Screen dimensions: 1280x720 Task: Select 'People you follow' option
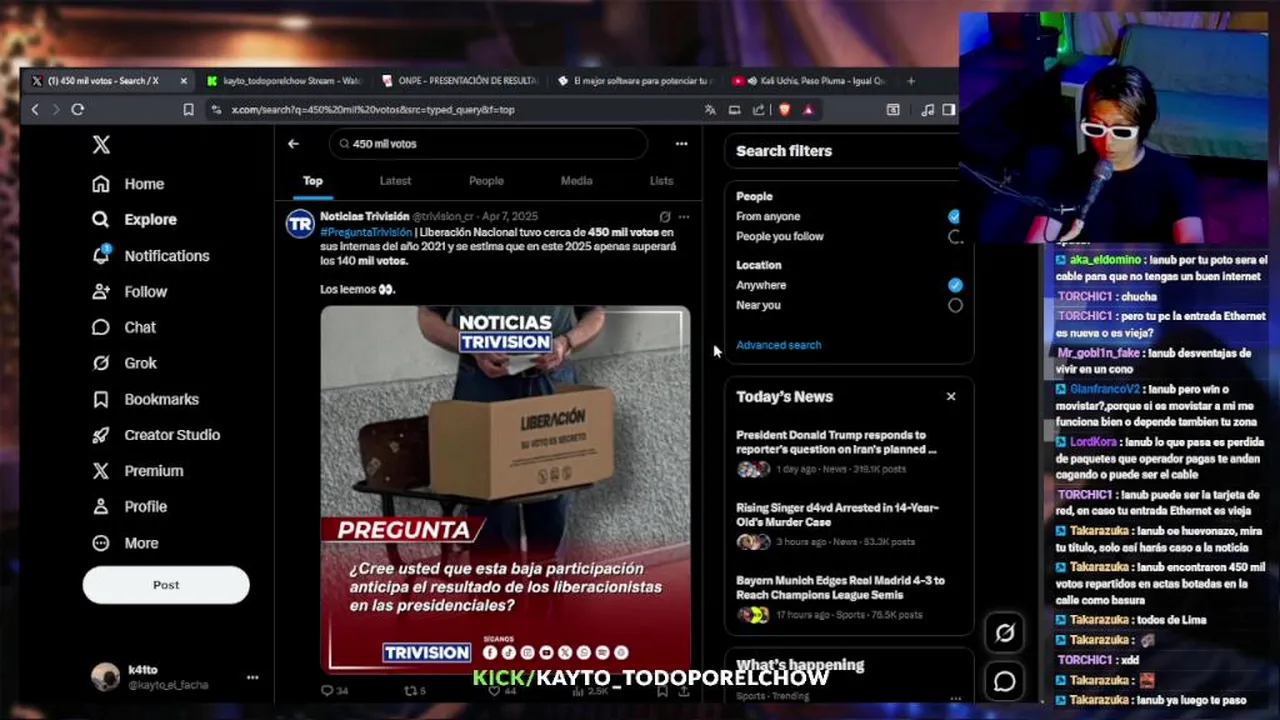955,237
